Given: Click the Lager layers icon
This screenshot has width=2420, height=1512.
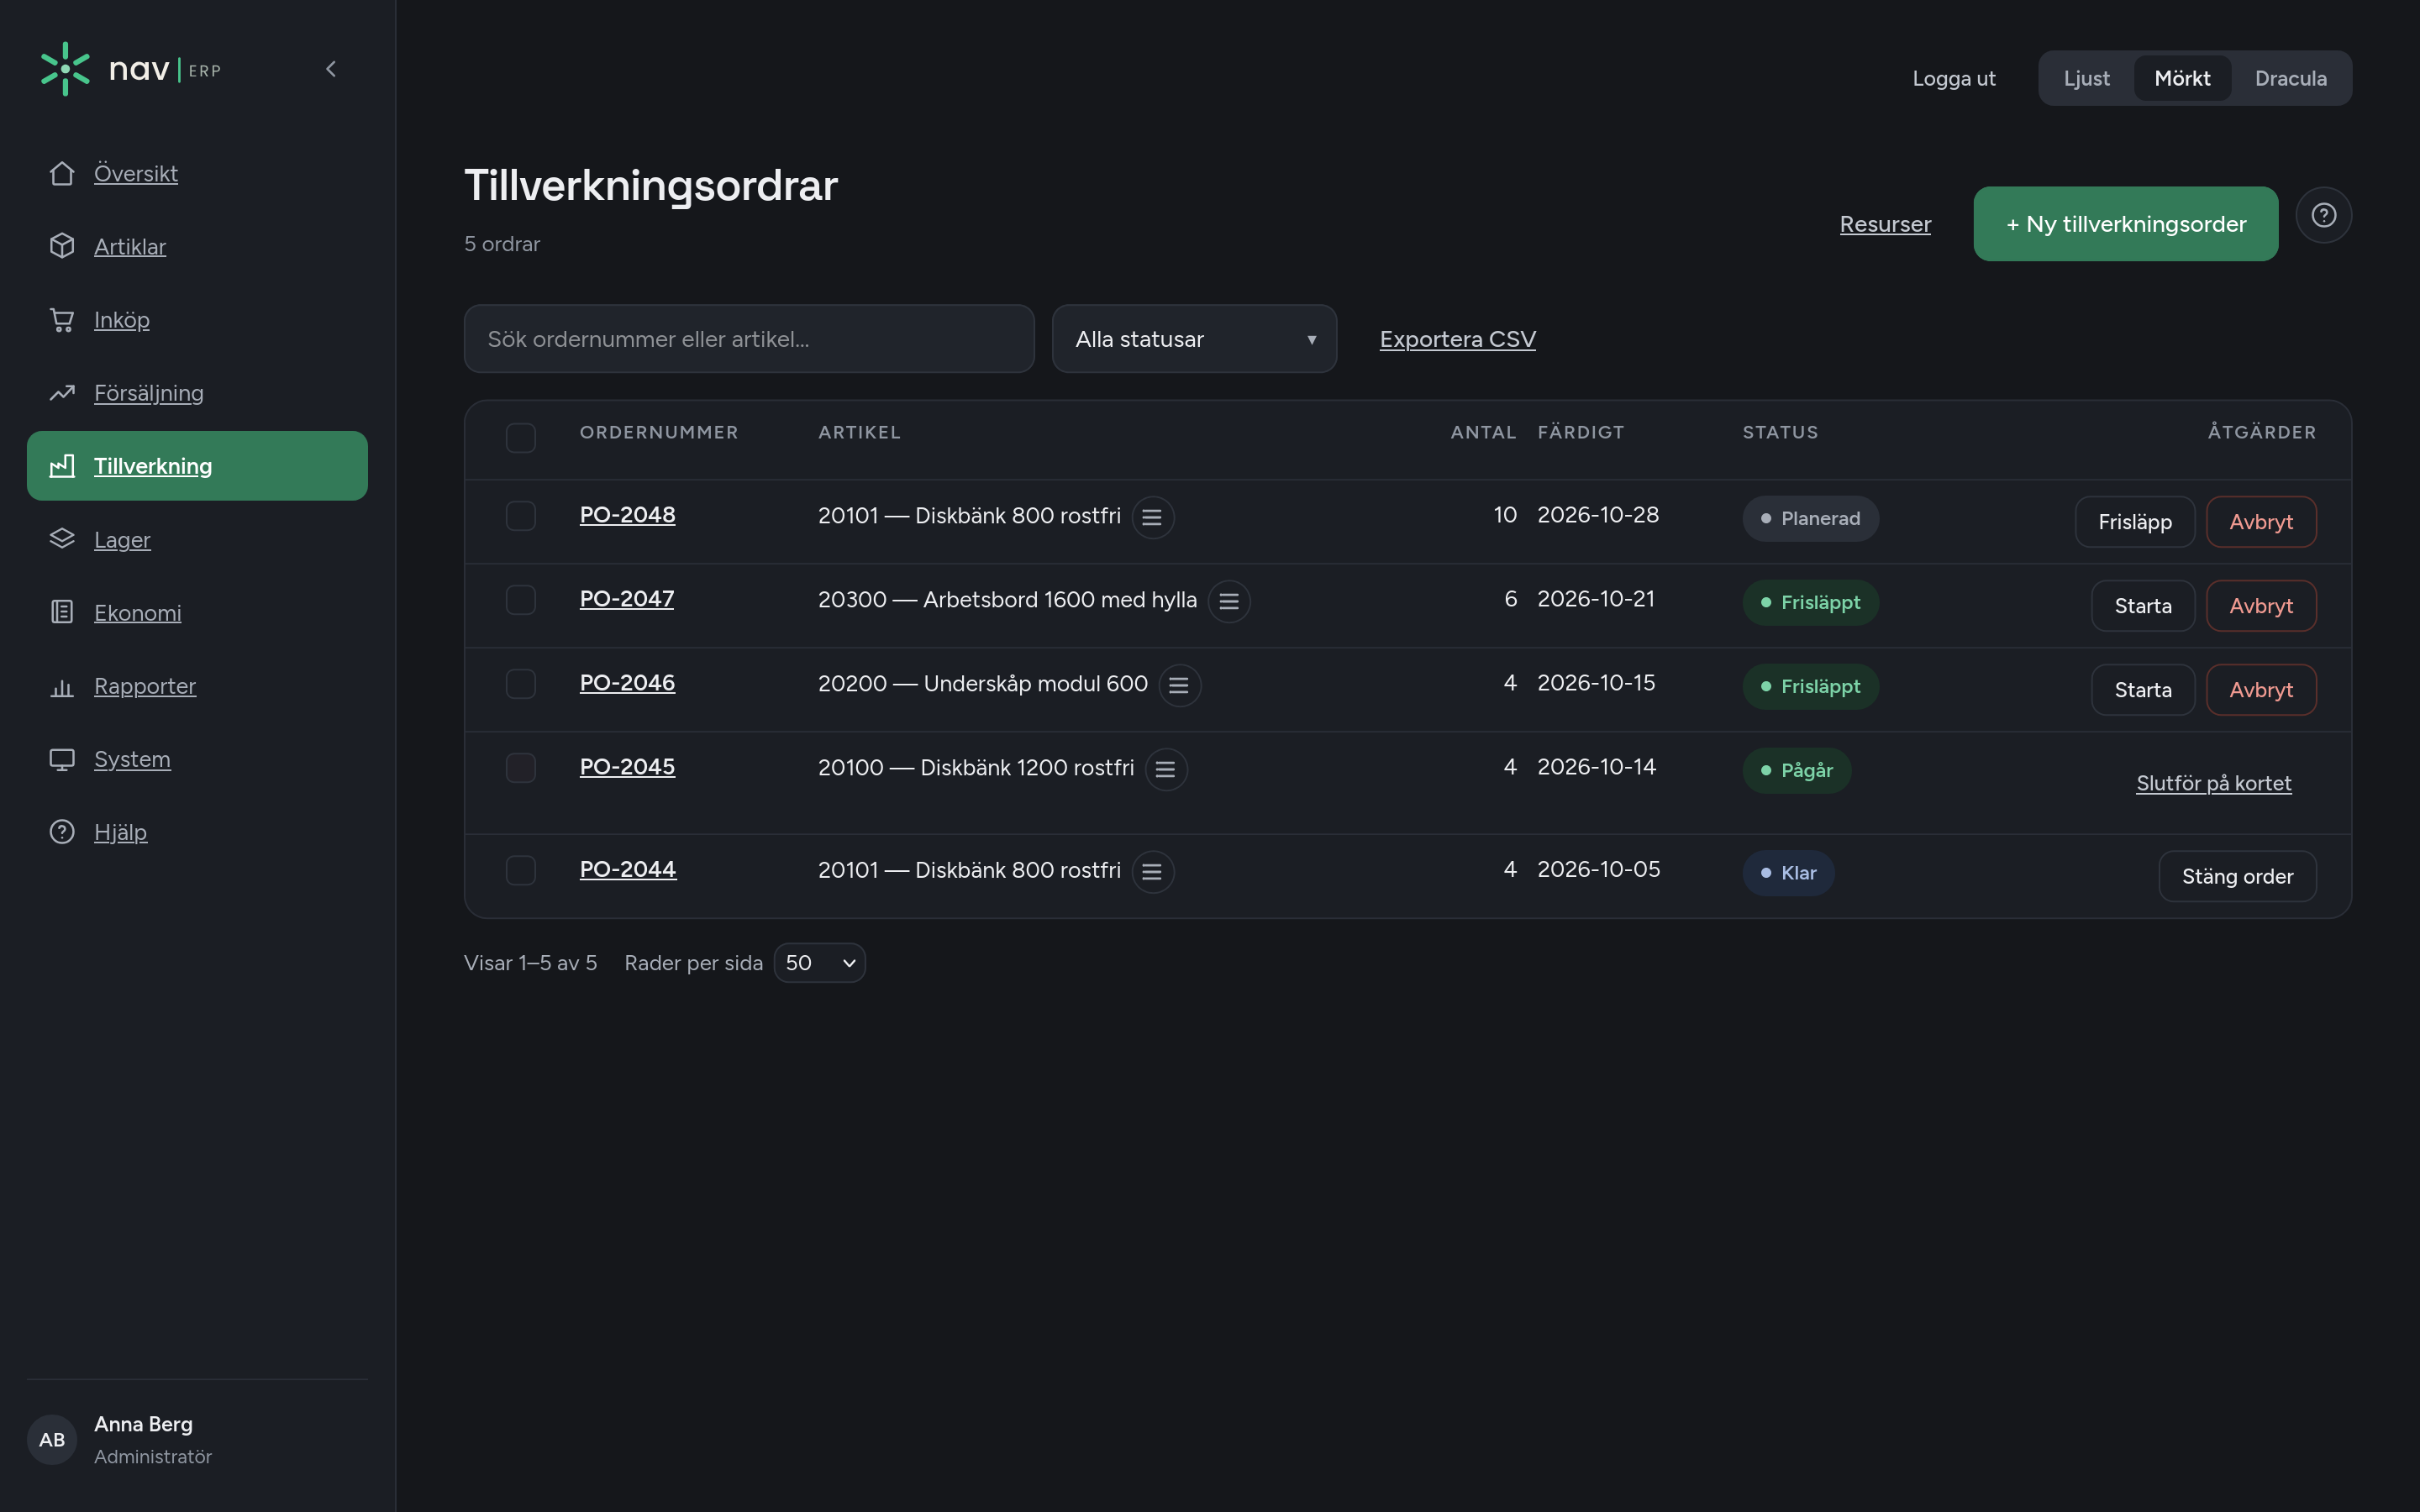Looking at the screenshot, I should pyautogui.click(x=62, y=539).
